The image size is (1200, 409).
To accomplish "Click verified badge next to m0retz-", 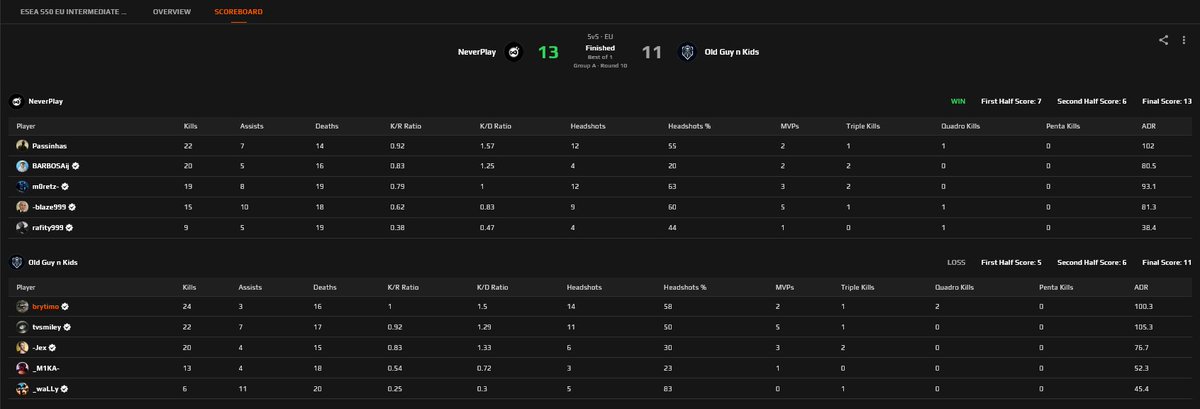I will (66, 186).
